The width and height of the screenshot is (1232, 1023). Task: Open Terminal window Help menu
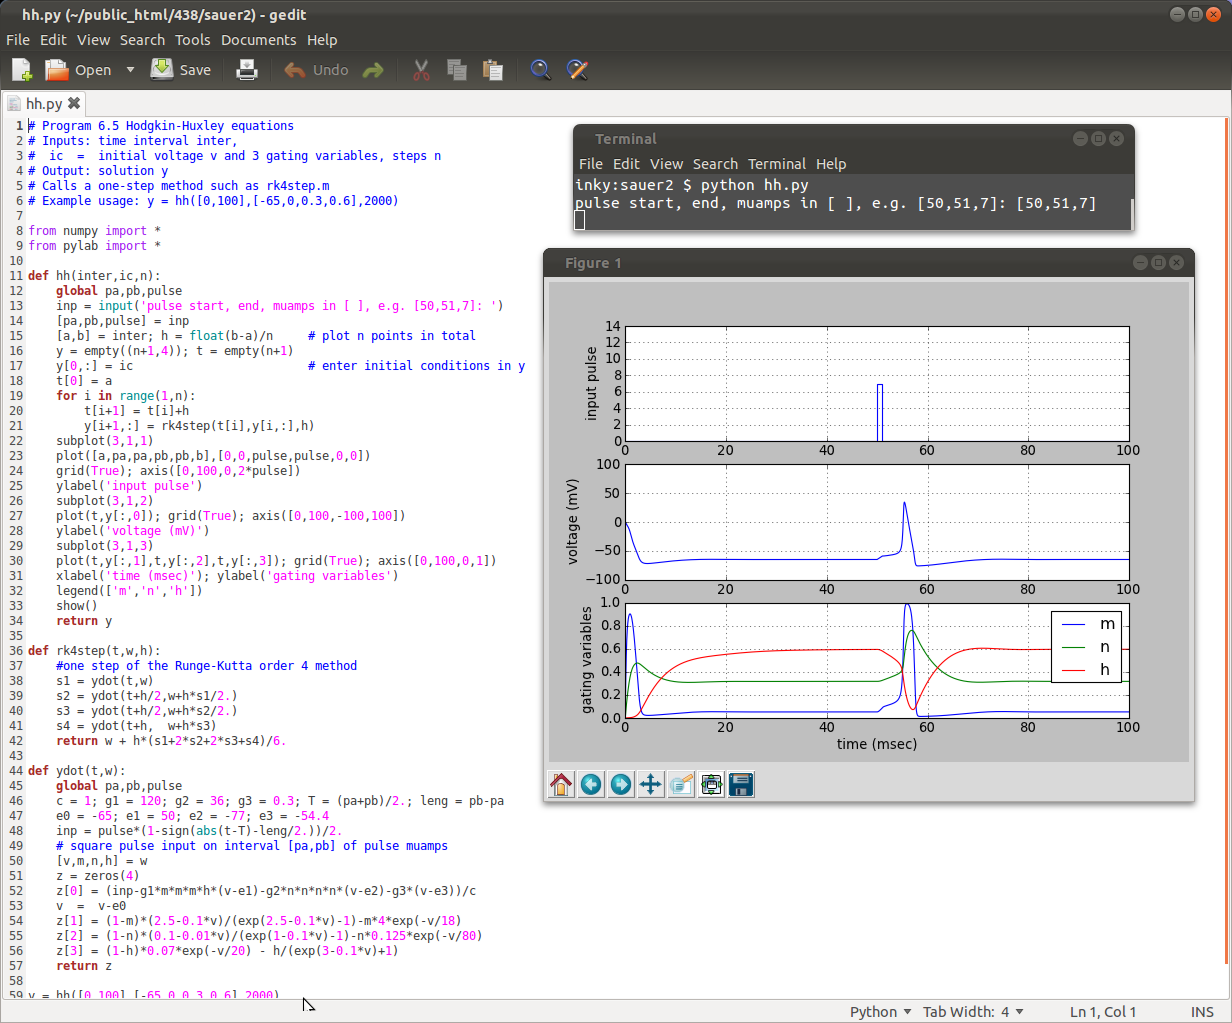[x=831, y=164]
